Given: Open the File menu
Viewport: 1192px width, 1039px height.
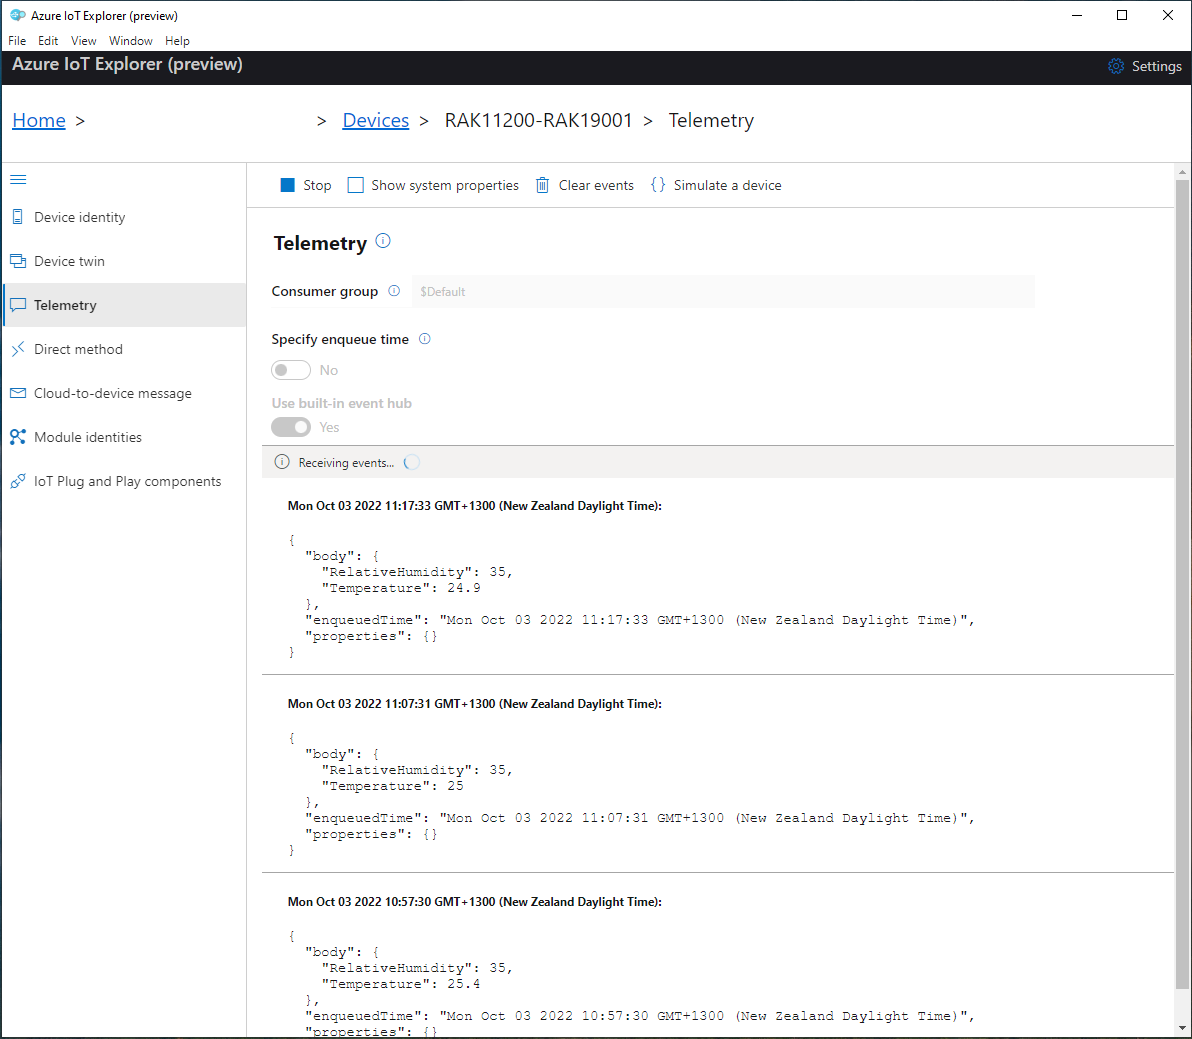Looking at the screenshot, I should [17, 41].
